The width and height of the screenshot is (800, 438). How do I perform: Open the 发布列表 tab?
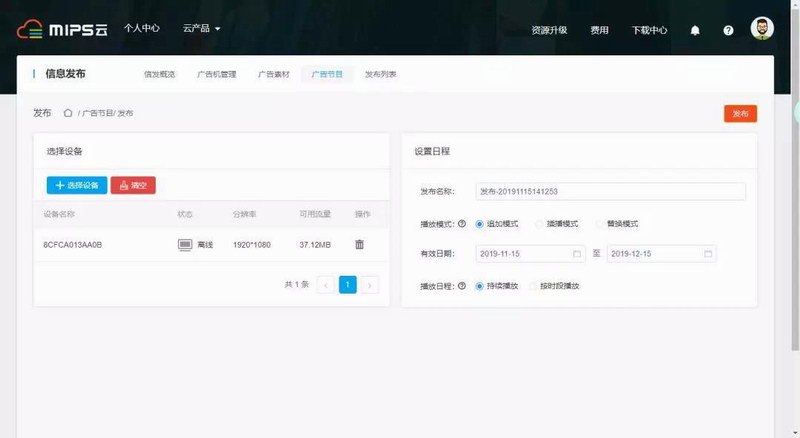[x=380, y=74]
